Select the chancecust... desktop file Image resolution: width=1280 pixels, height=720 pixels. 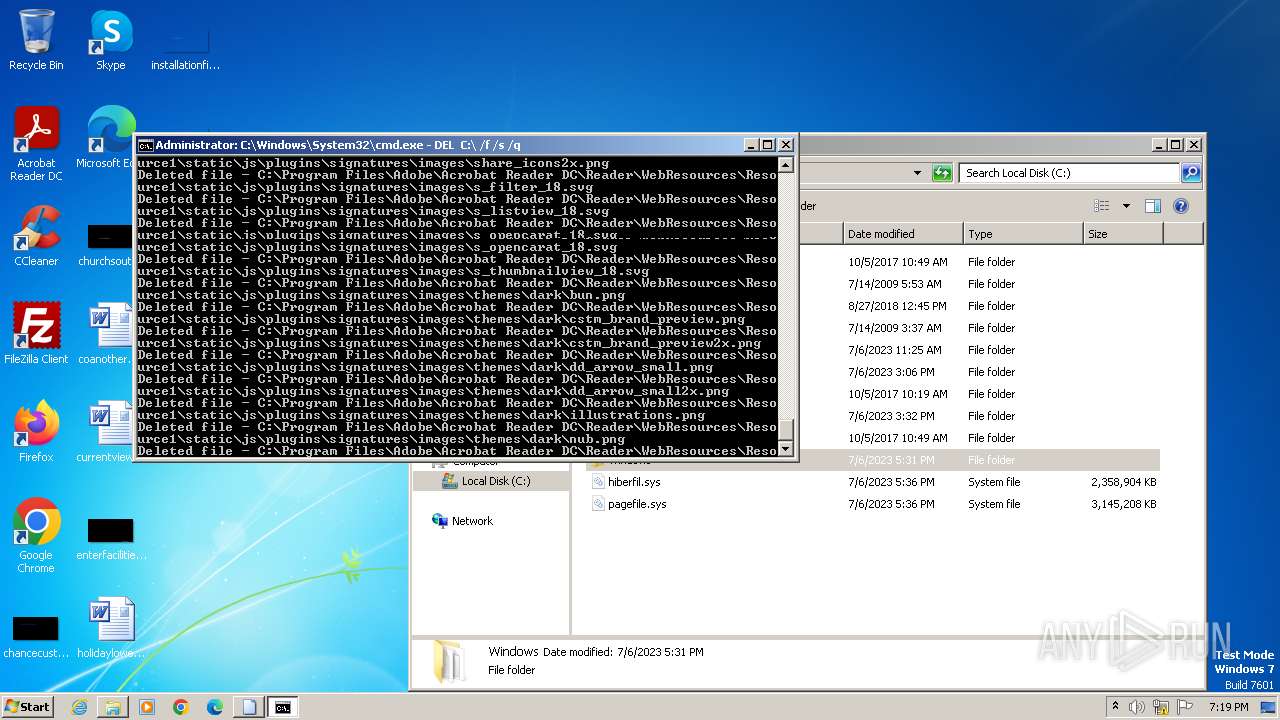point(36,636)
